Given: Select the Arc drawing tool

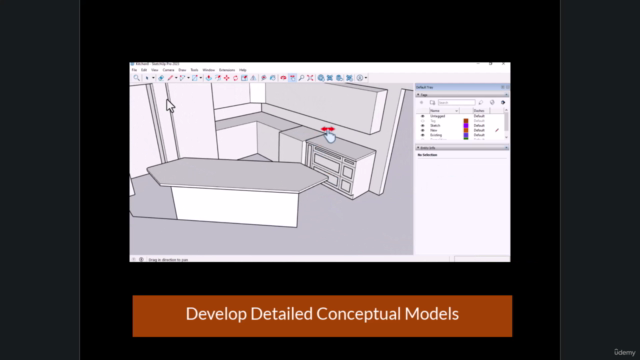Looking at the screenshot, I should (182, 78).
